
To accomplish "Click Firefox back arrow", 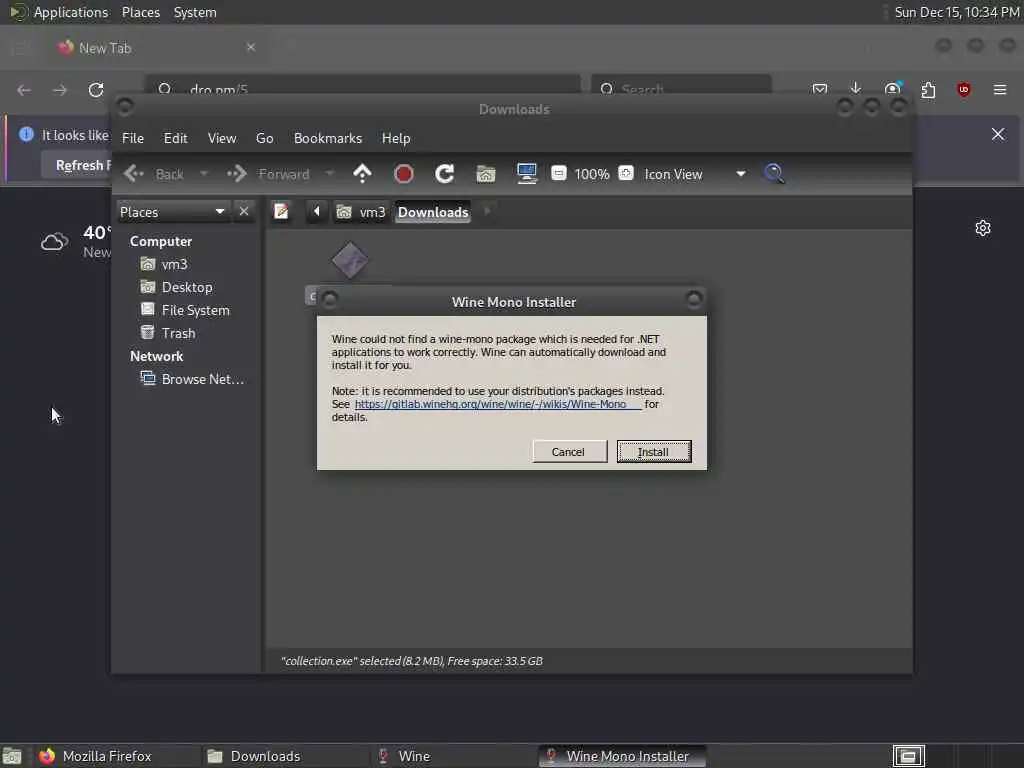I will 24,89.
